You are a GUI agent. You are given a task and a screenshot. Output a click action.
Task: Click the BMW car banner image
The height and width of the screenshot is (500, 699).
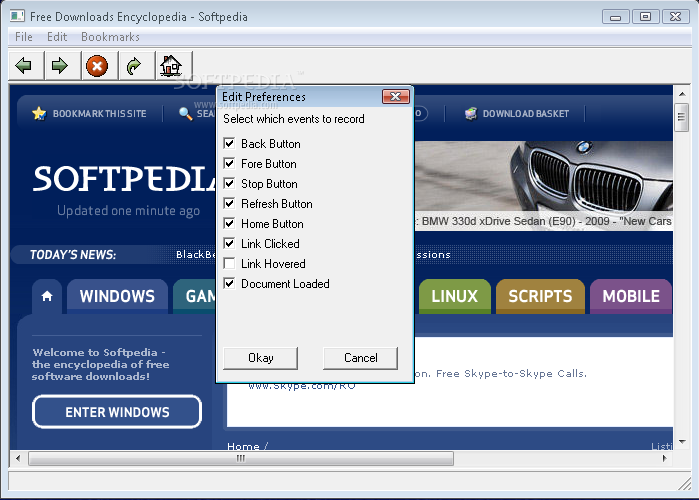543,185
